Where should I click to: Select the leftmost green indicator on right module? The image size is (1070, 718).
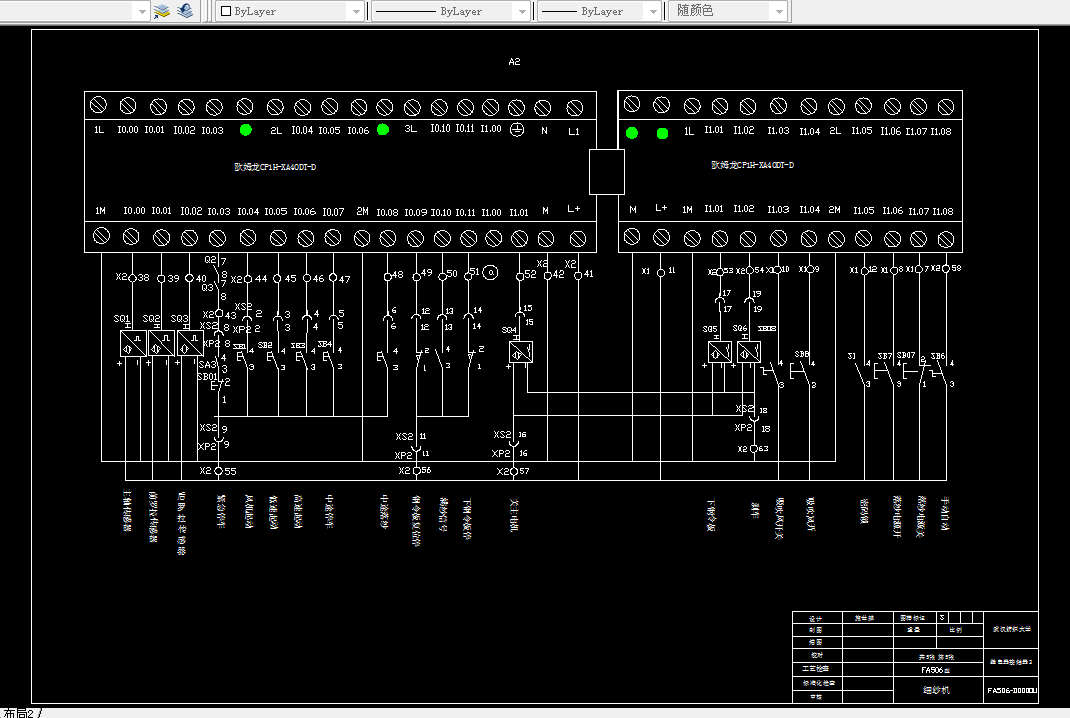coord(632,132)
